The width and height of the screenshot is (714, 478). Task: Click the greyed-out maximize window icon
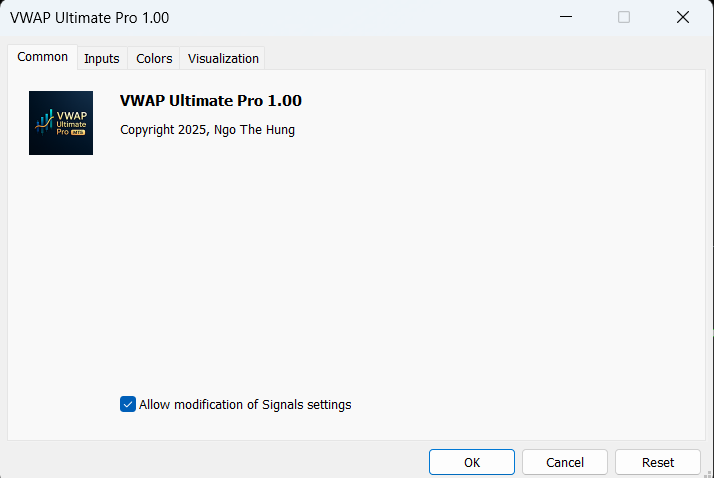pos(624,17)
